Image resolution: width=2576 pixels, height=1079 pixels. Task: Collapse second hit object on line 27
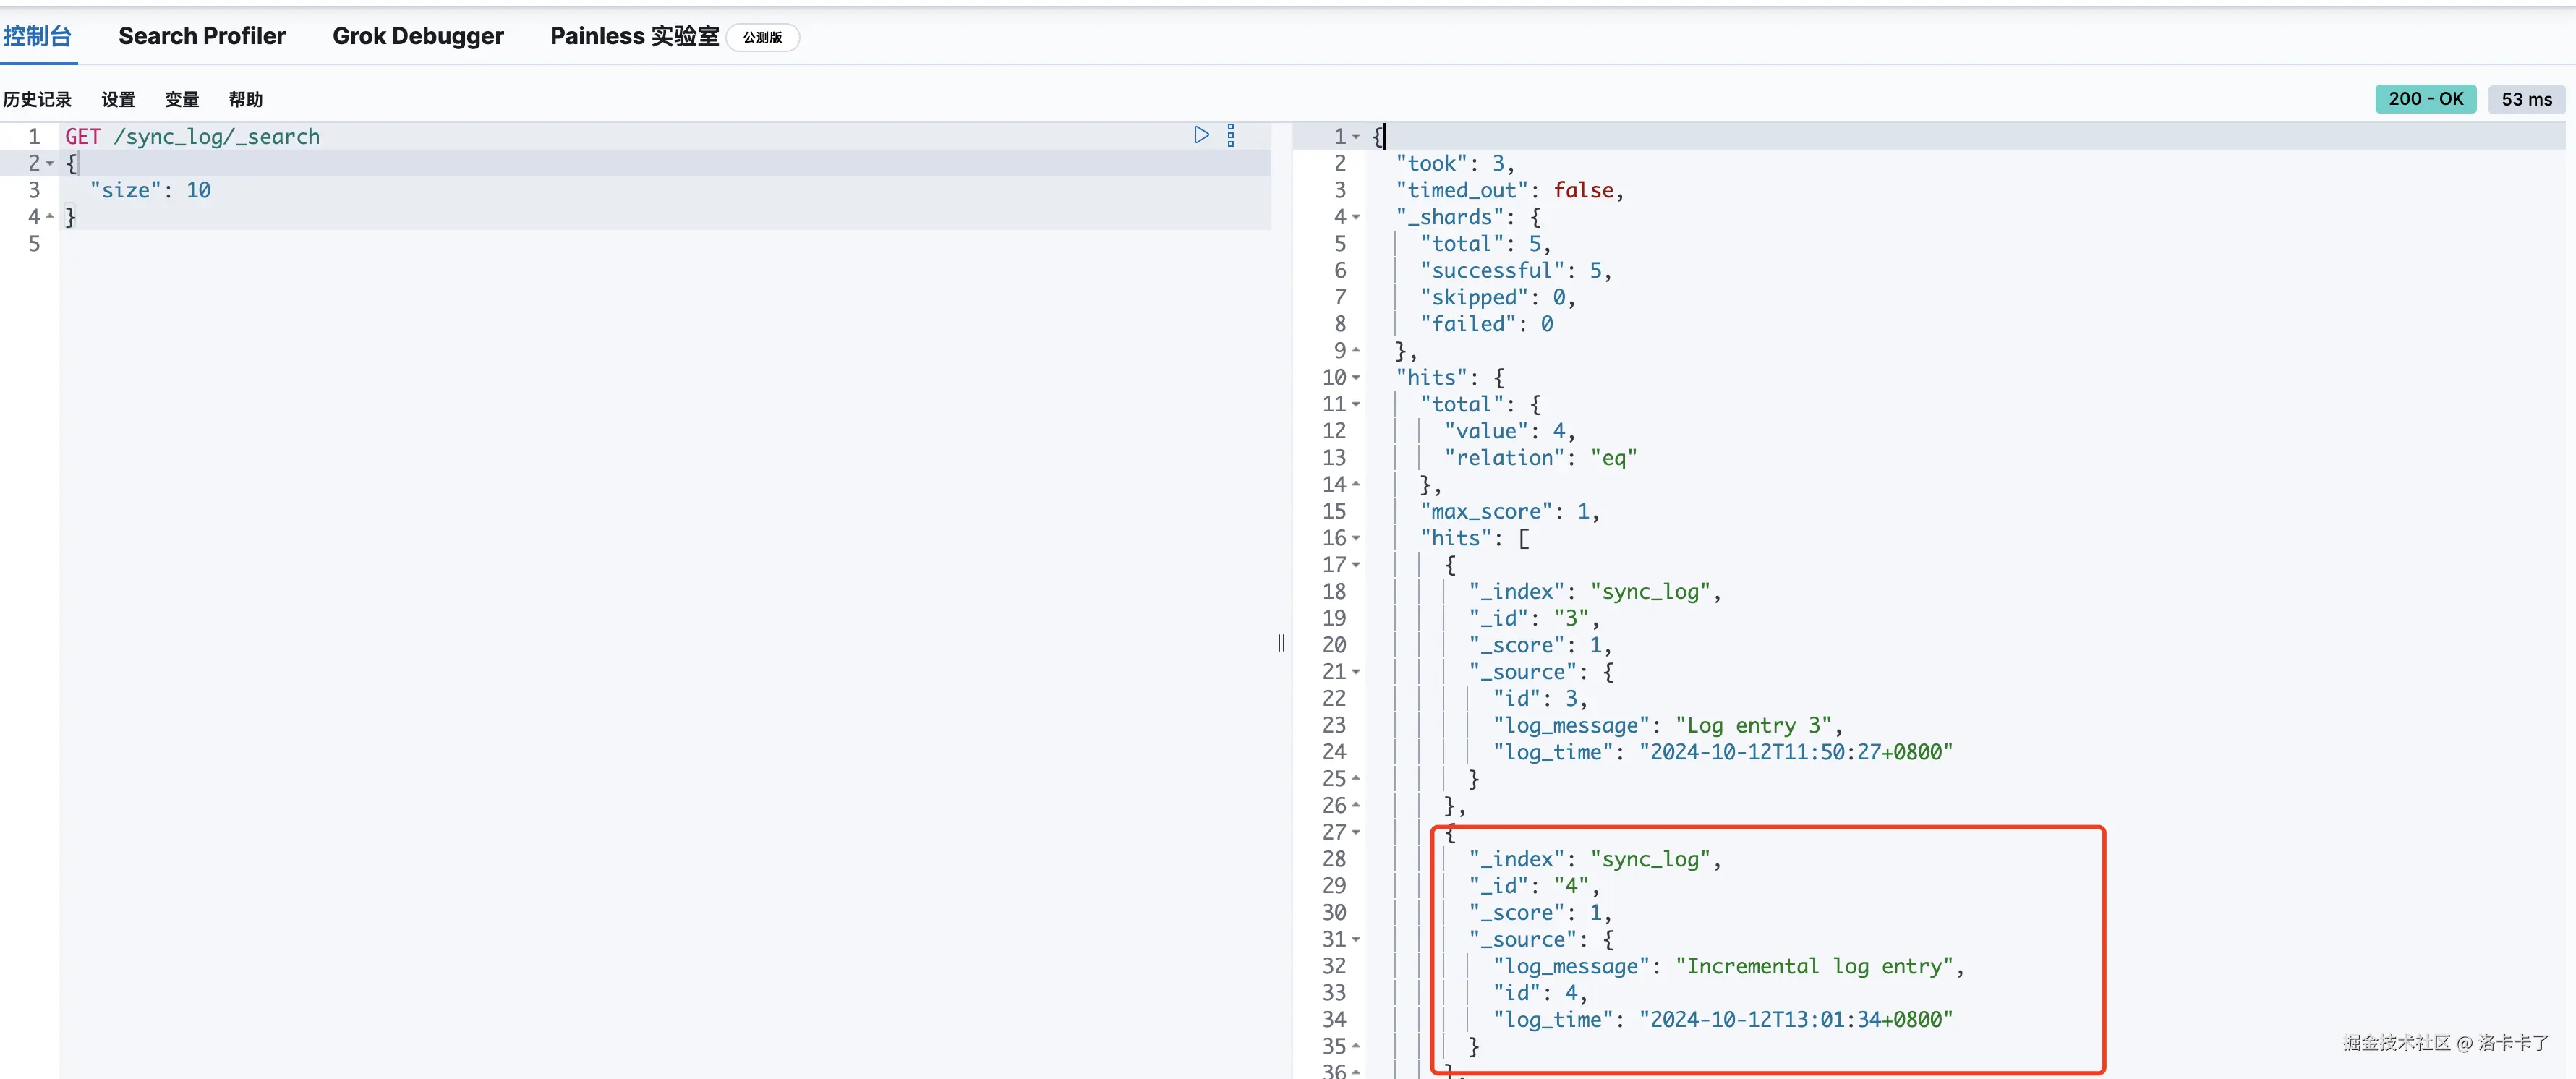[x=1356, y=832]
